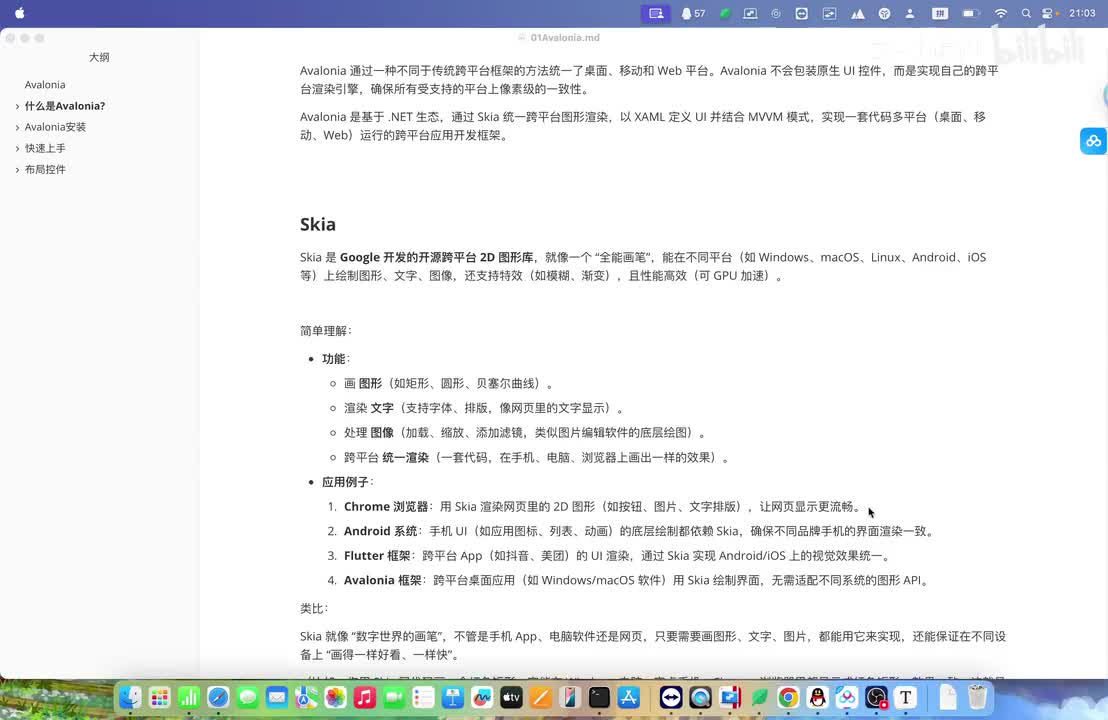The width and height of the screenshot is (1108, 720).
Task: Click the bold text Google 开发的开源跨平台 2D 图形库
Action: click(437, 257)
